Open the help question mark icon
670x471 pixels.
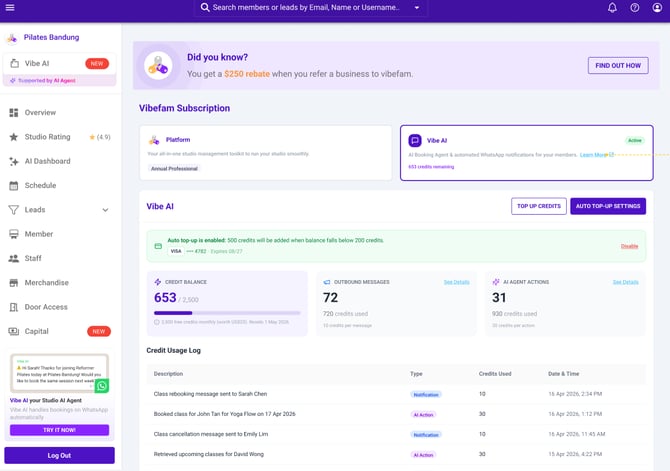(x=635, y=7)
